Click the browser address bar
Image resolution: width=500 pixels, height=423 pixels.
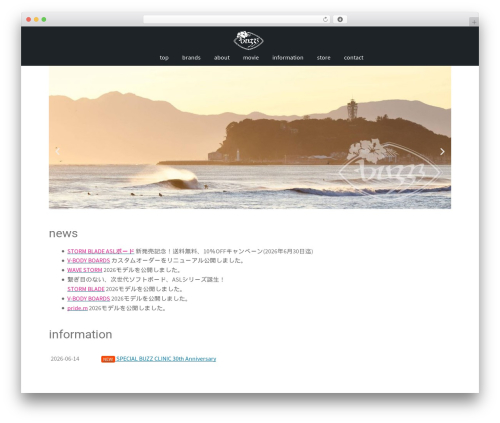tap(237, 19)
